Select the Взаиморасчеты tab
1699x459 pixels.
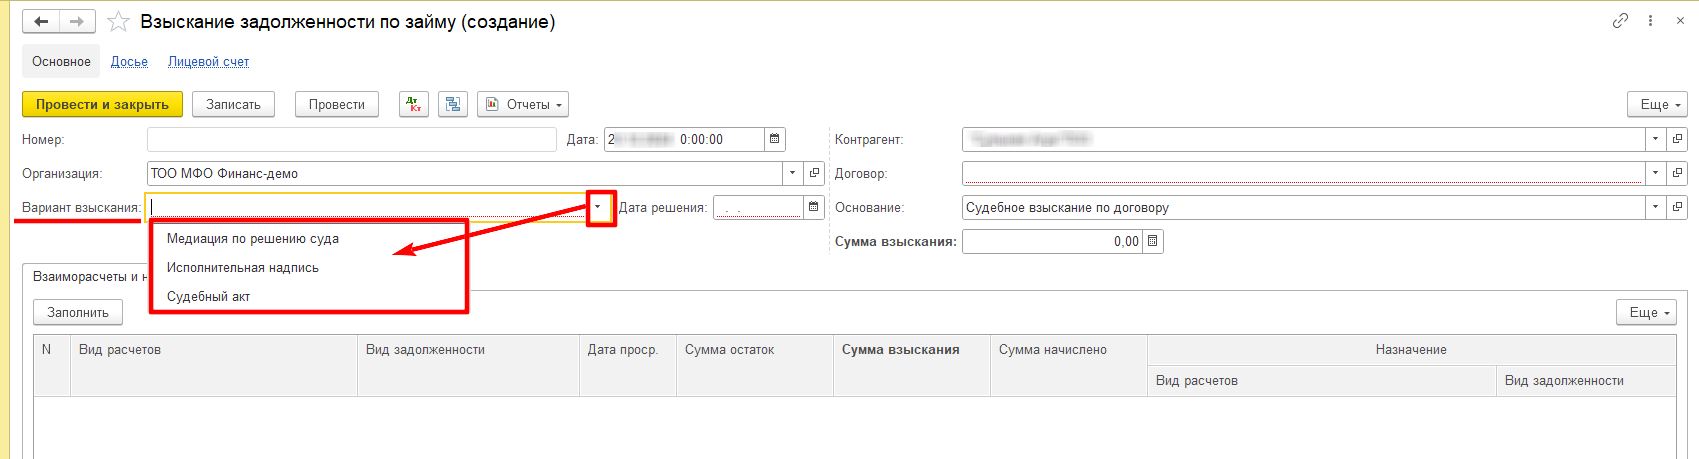(86, 277)
